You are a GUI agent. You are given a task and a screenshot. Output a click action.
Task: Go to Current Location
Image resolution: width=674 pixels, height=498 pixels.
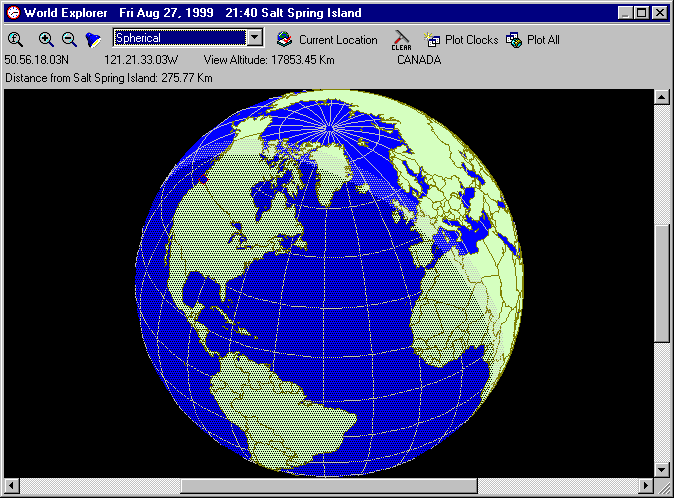[x=338, y=40]
